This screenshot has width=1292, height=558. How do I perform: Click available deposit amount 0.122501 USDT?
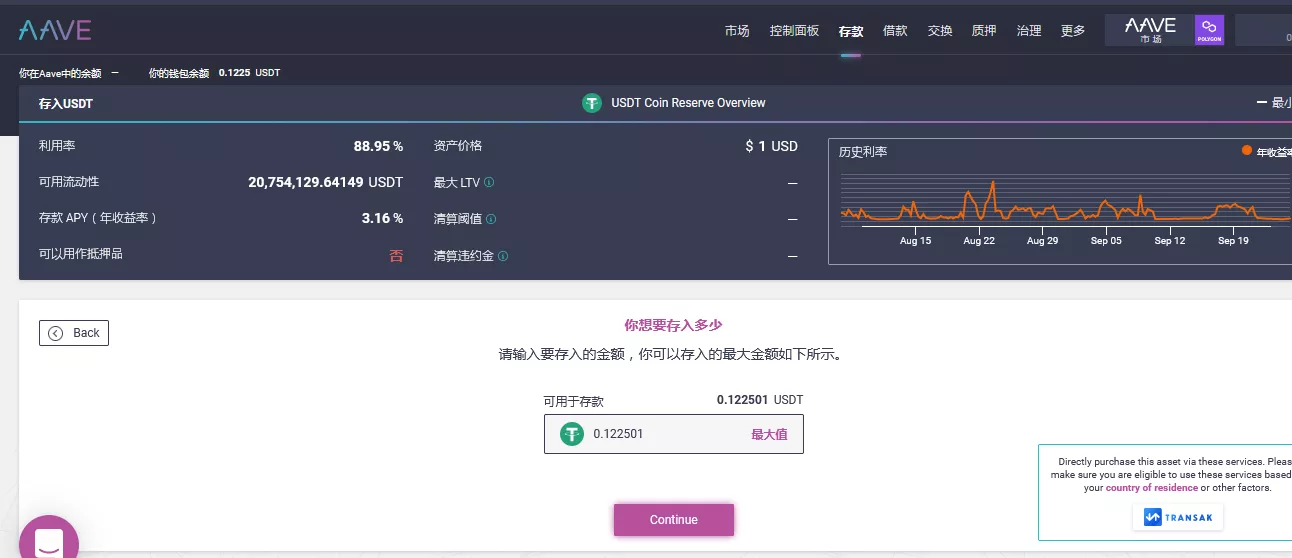(760, 400)
